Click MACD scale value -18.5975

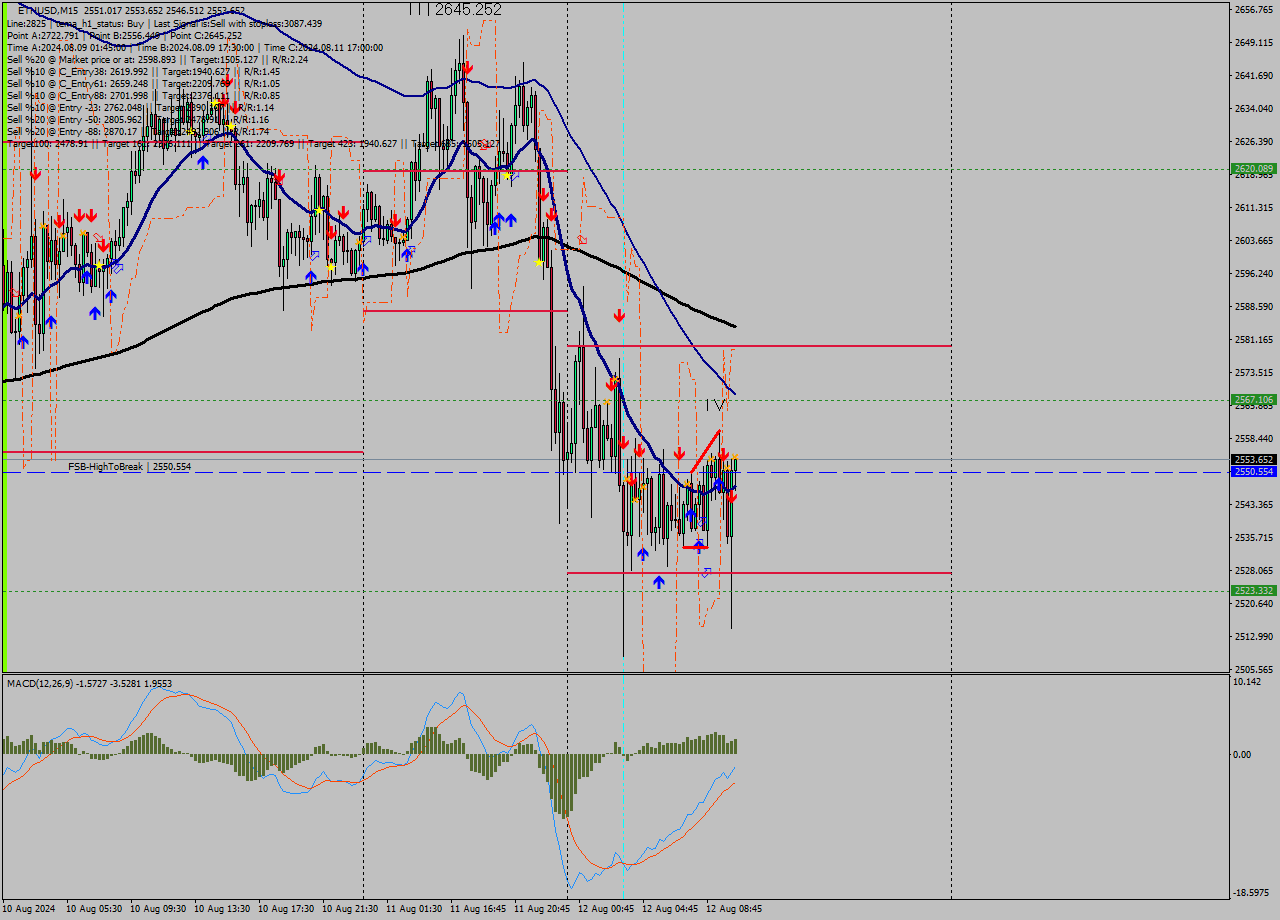coord(1253,893)
